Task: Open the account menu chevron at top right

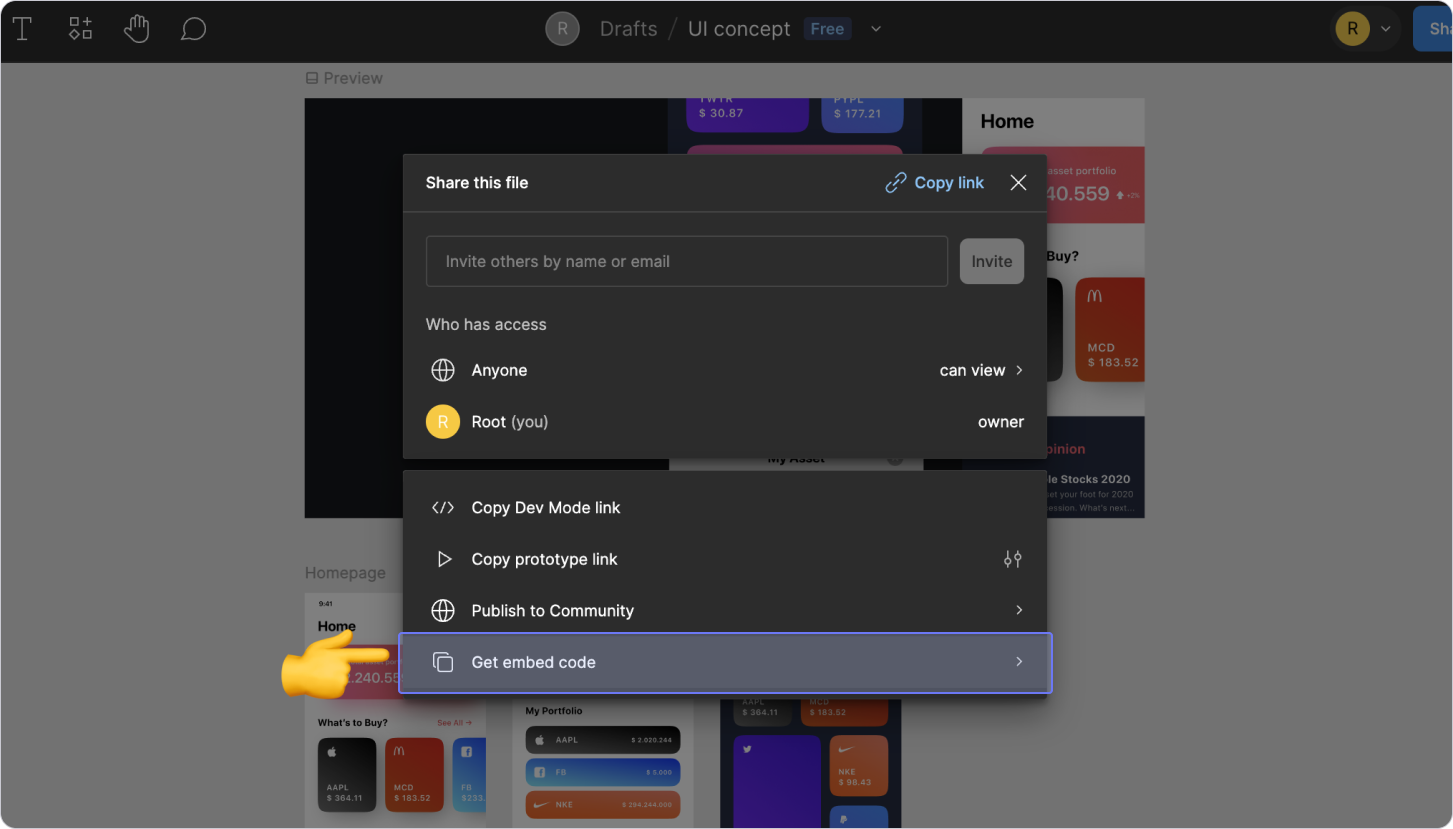Action: [1386, 29]
